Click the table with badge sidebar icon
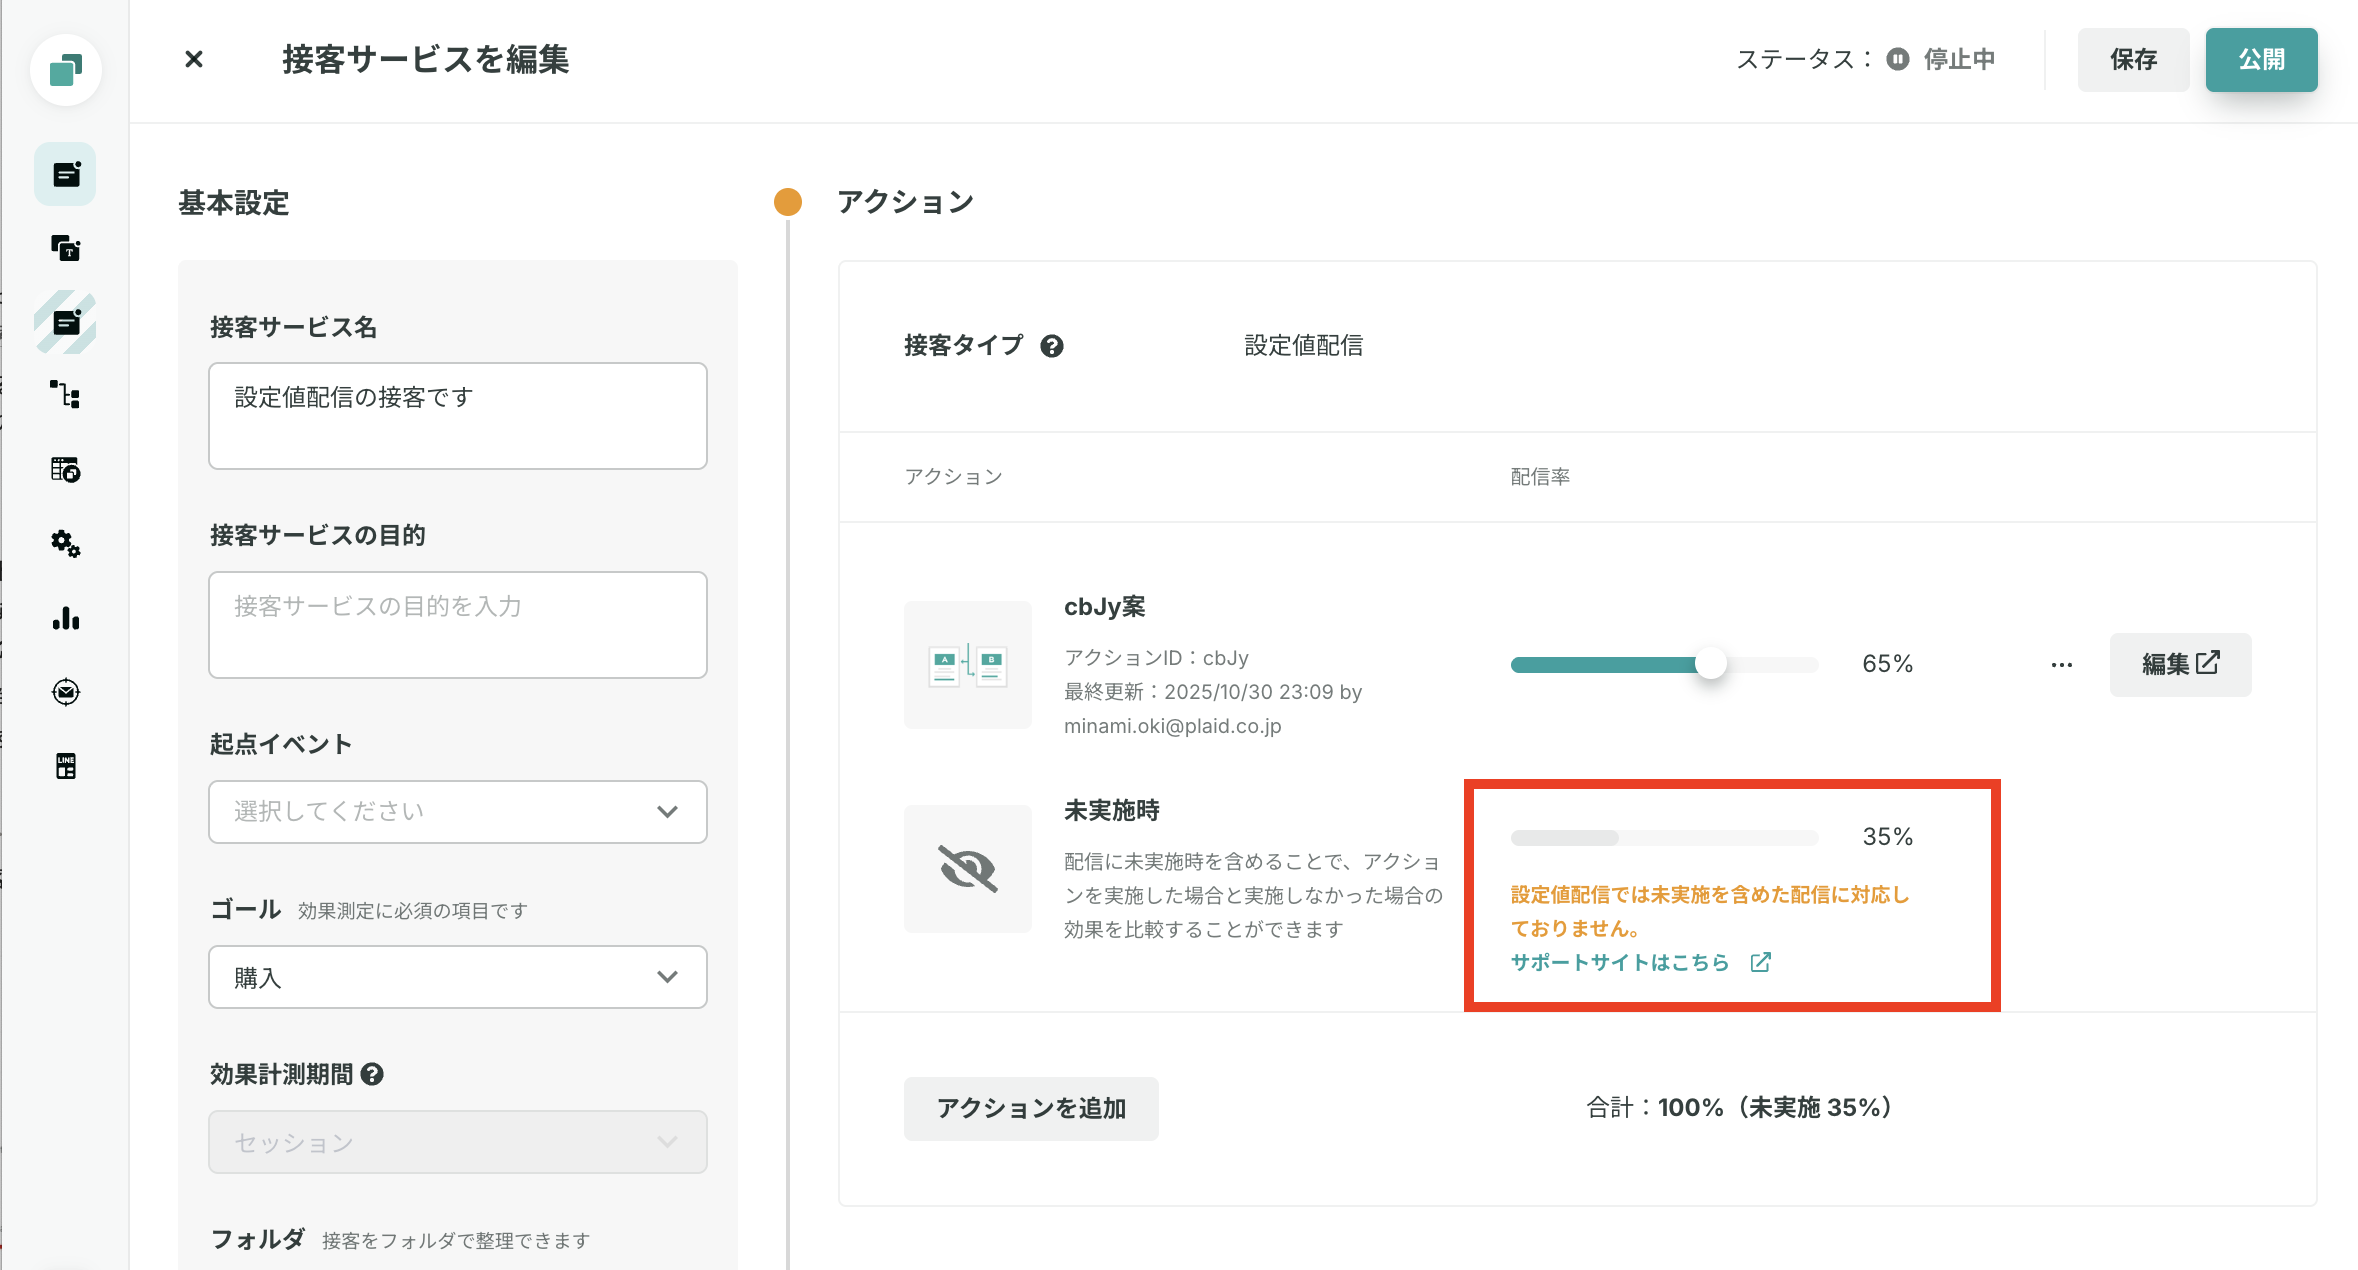 65,469
